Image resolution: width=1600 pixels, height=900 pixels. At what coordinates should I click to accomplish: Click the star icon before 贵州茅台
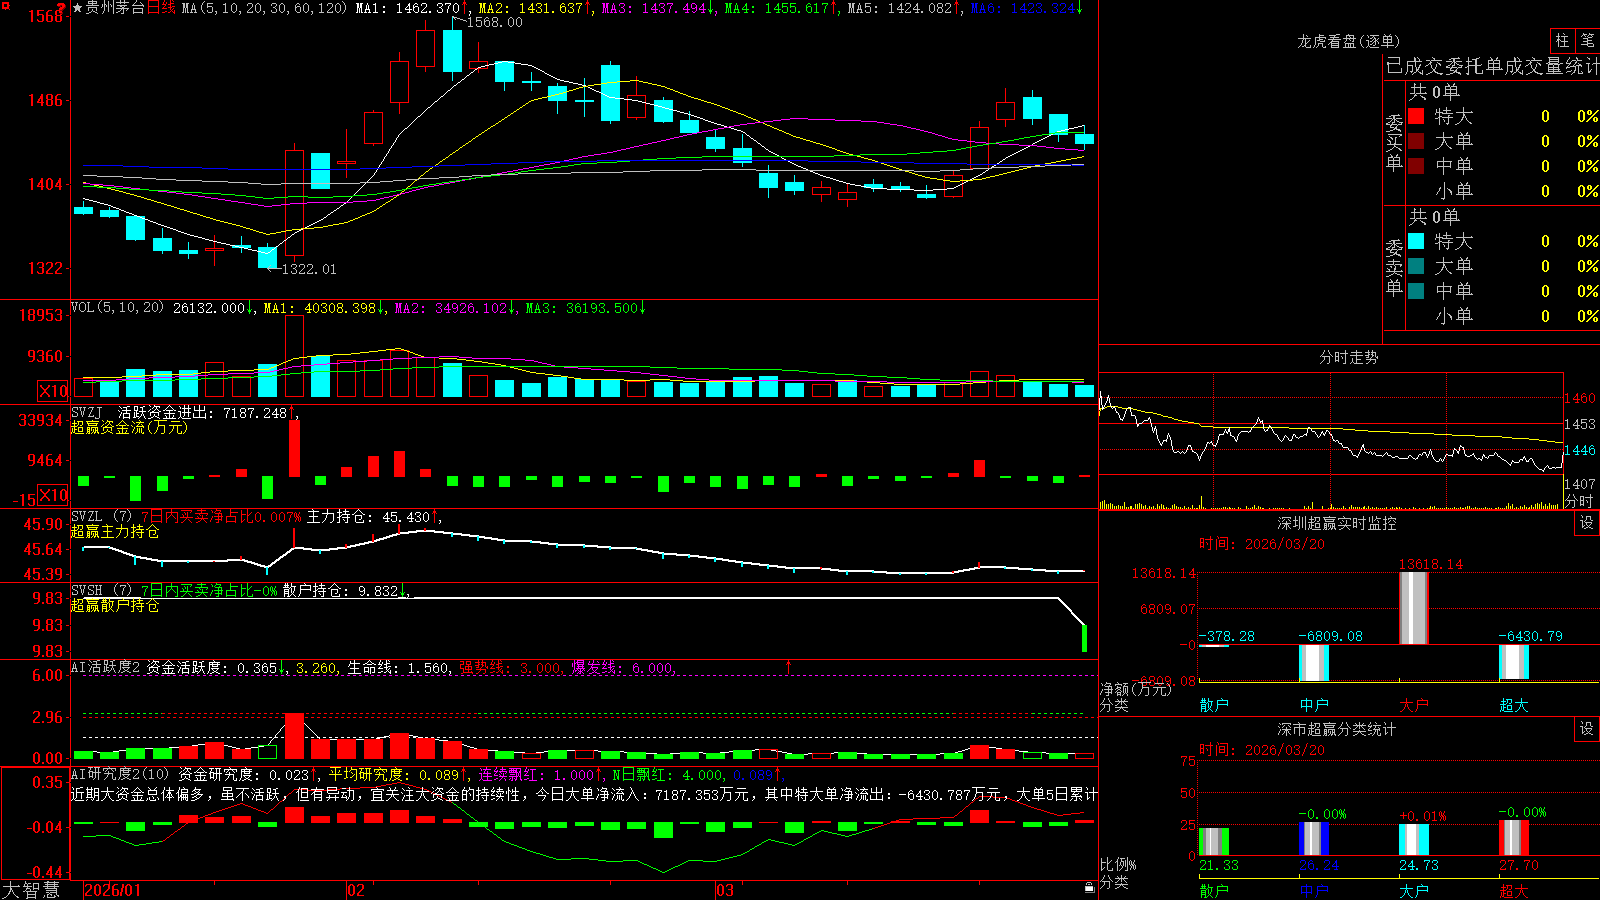[77, 8]
